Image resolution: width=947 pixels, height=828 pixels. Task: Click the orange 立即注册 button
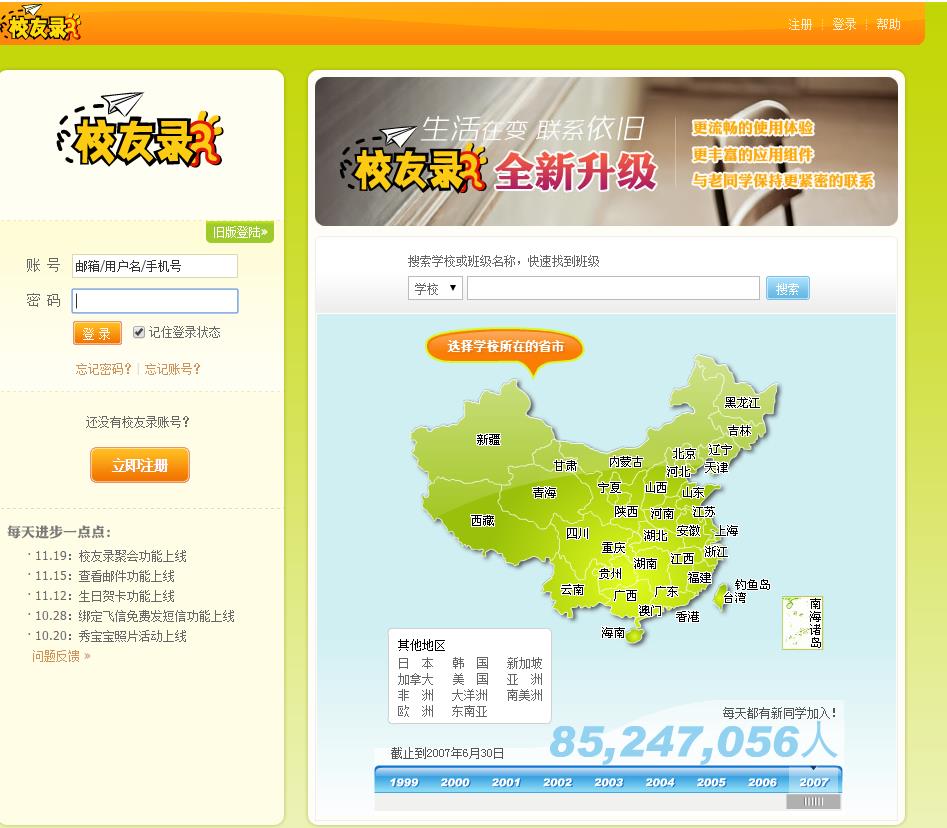coord(140,465)
